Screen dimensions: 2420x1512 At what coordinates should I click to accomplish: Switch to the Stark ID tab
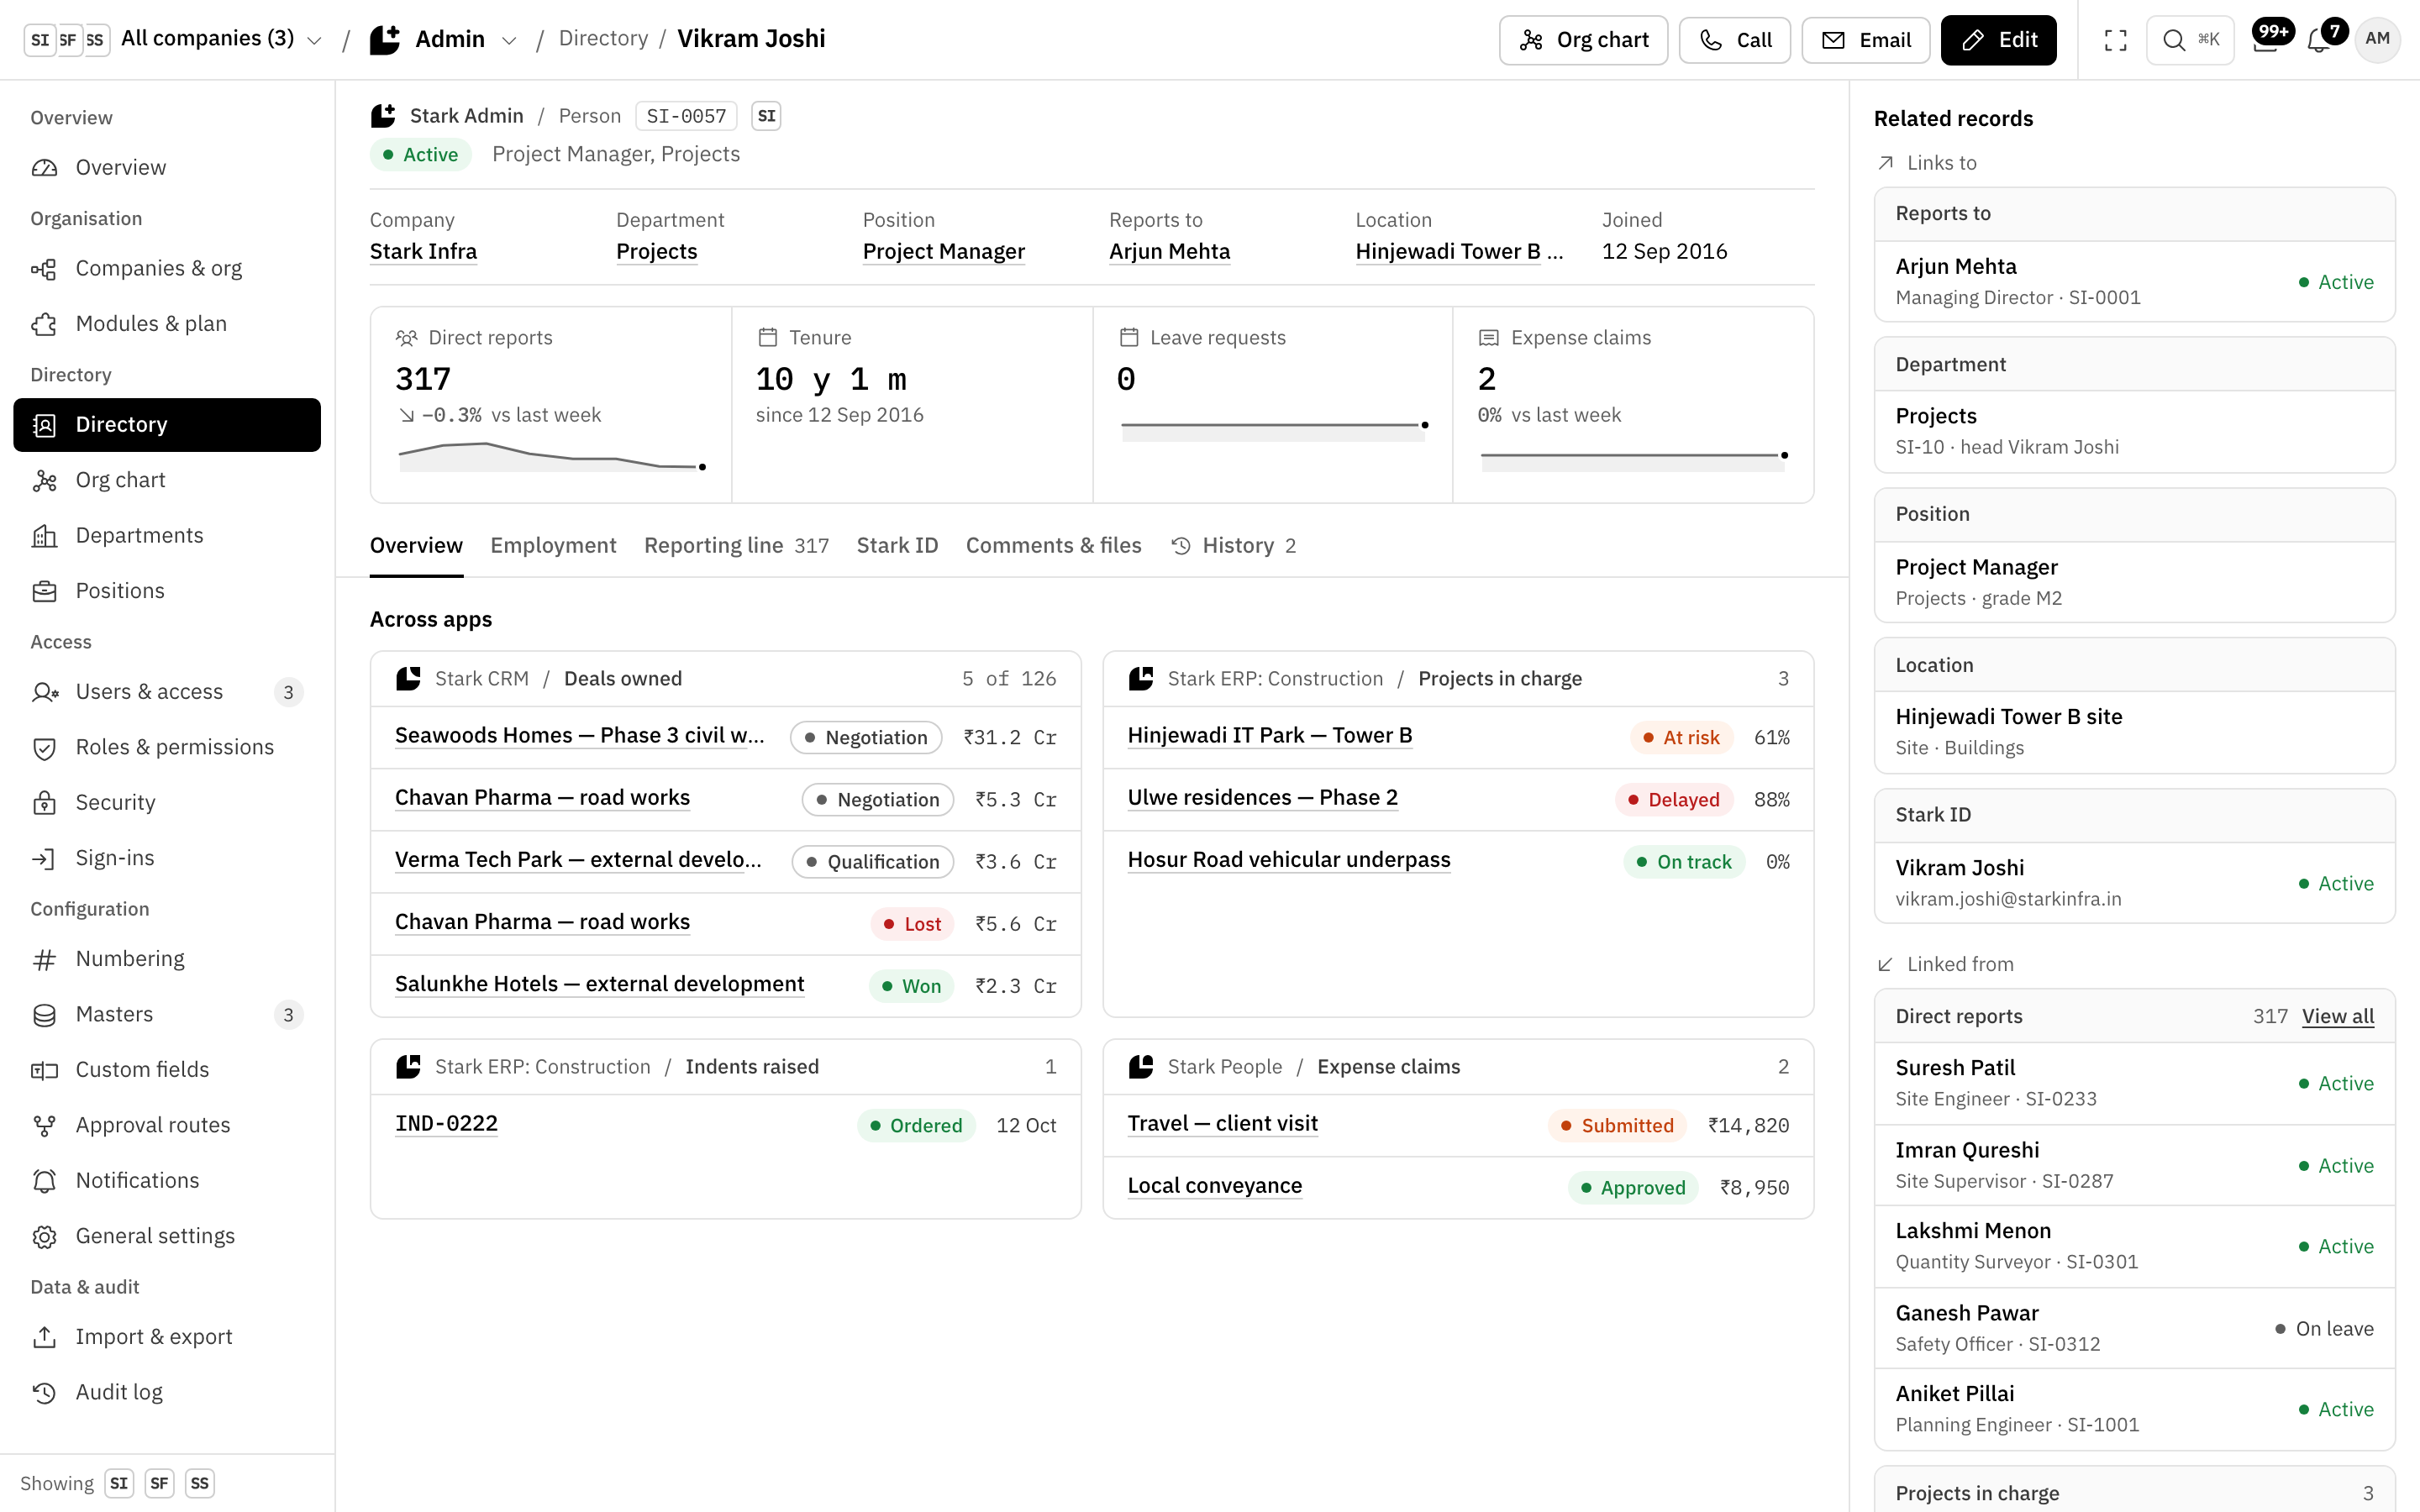[x=897, y=545]
